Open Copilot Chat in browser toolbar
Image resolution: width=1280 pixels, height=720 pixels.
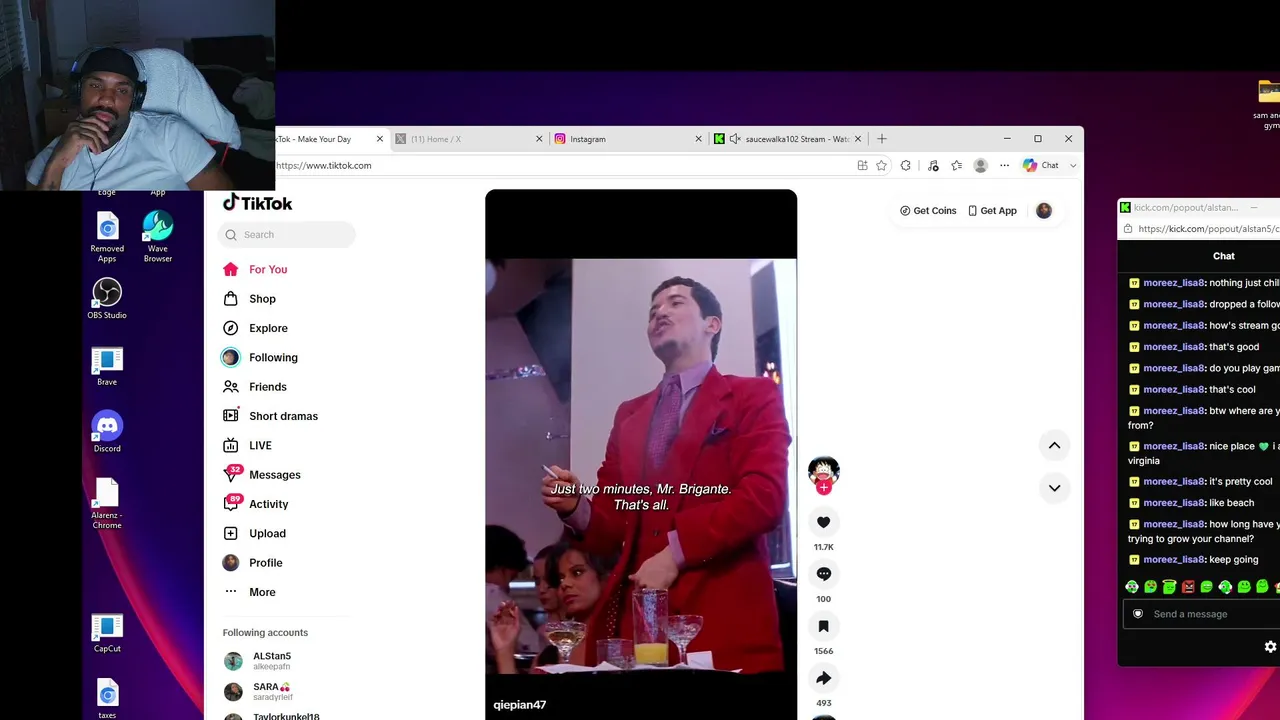click(1041, 165)
